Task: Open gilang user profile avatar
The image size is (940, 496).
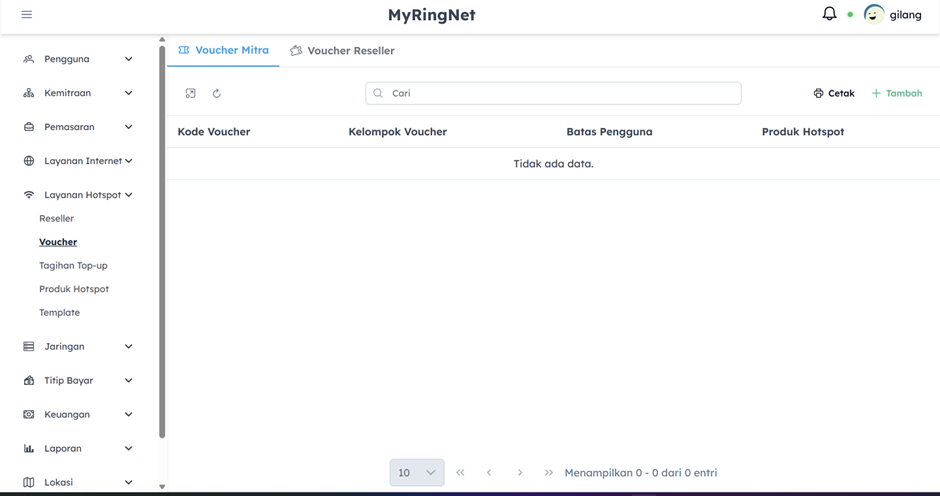Action: (874, 15)
